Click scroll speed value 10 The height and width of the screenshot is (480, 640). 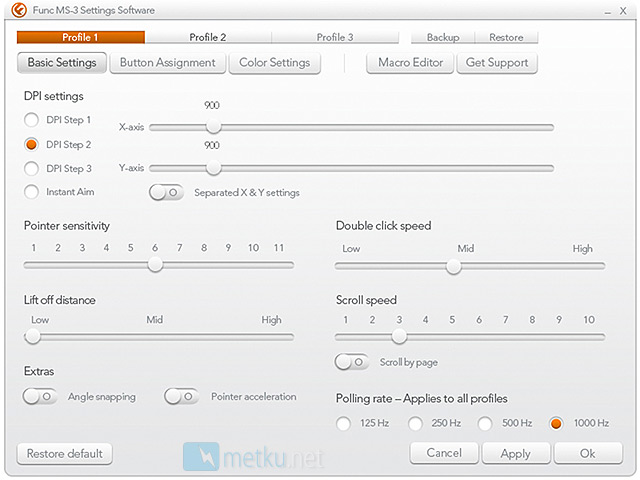589,320
